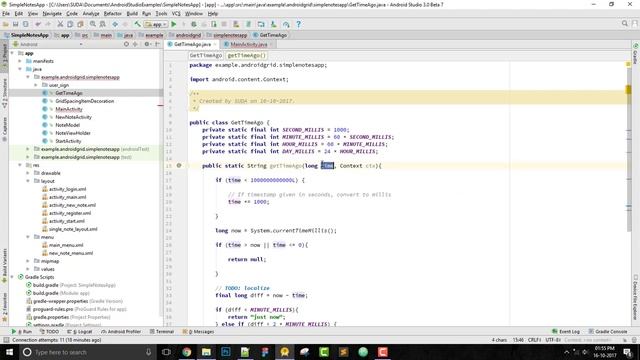Switch to the MainActivity.java editor tab
The image size is (640, 360).
(249, 44)
